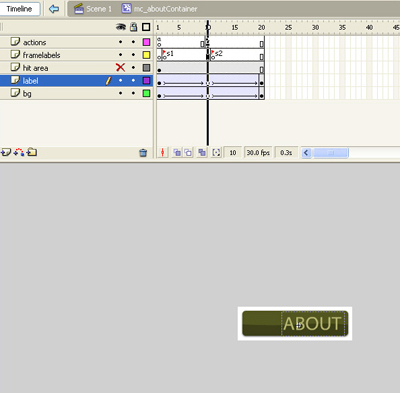
Task: Click Center Frame button
Action: [163, 153]
